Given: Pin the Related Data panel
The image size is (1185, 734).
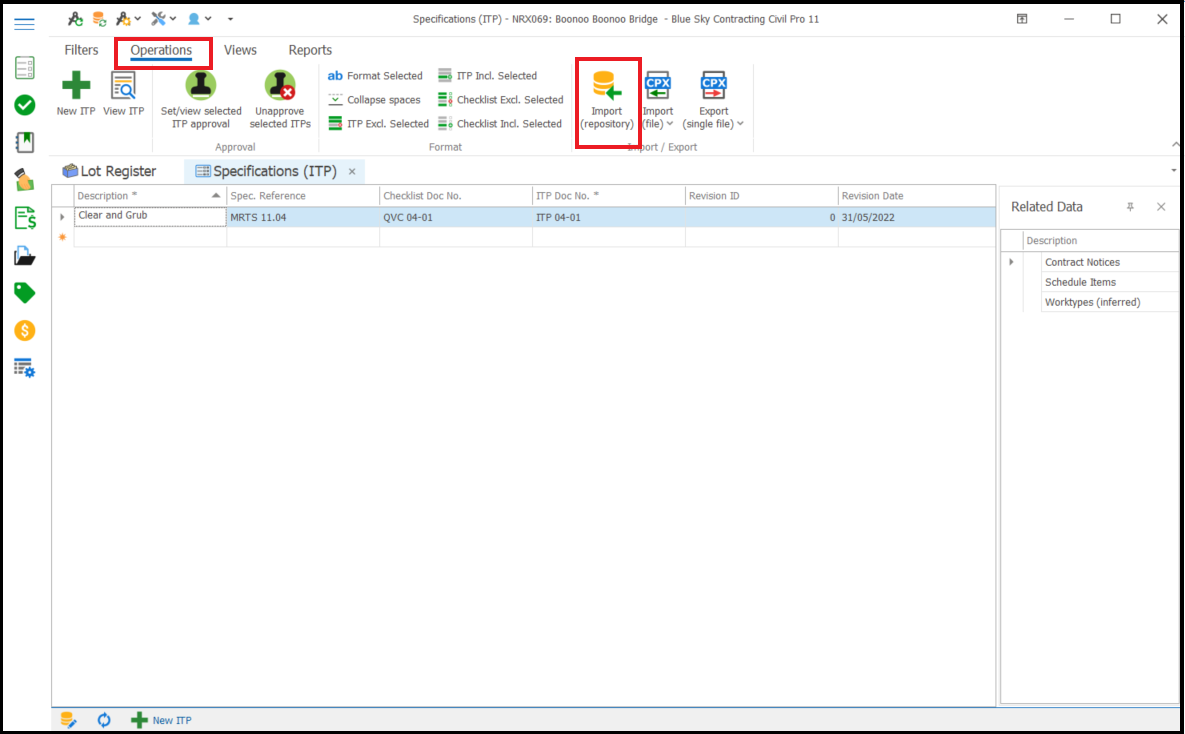Looking at the screenshot, I should click(x=1130, y=207).
